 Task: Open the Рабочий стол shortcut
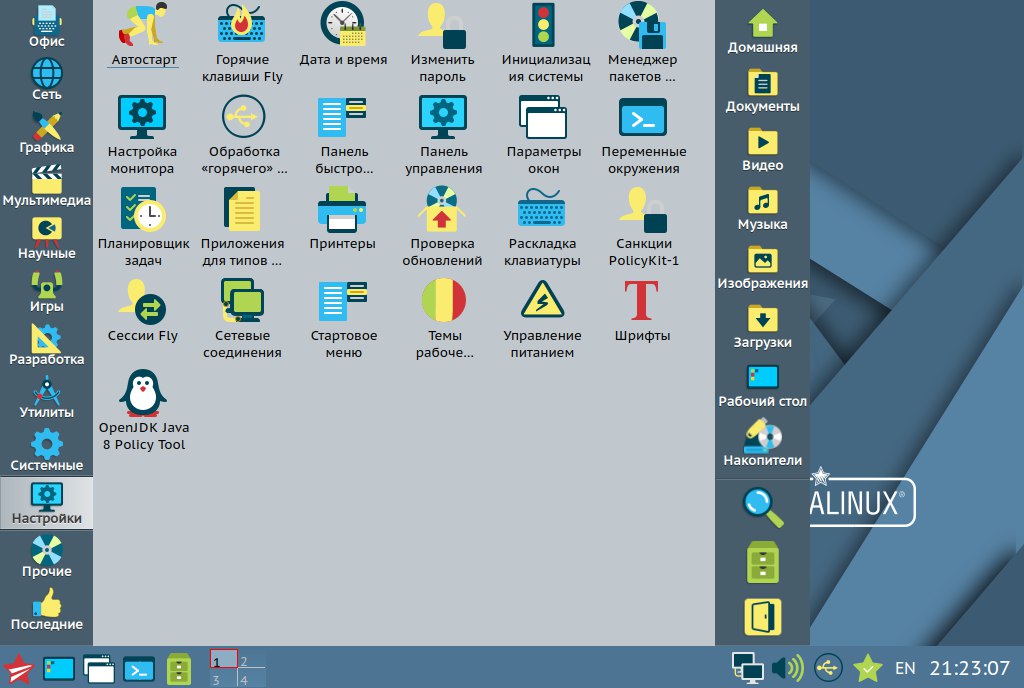pyautogui.click(x=762, y=386)
